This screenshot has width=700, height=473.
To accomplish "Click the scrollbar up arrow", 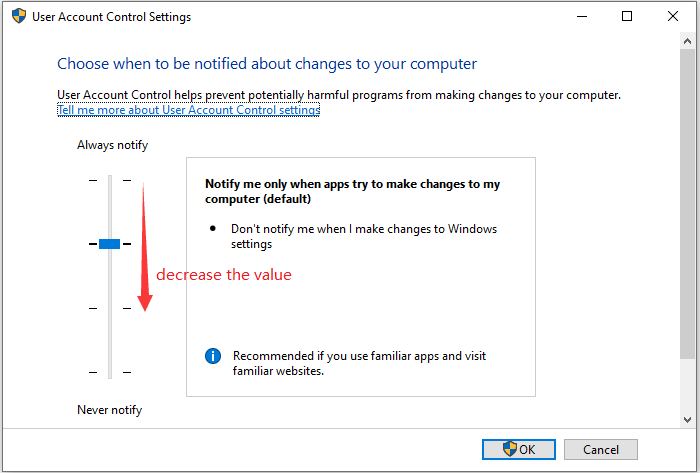I will (x=688, y=41).
